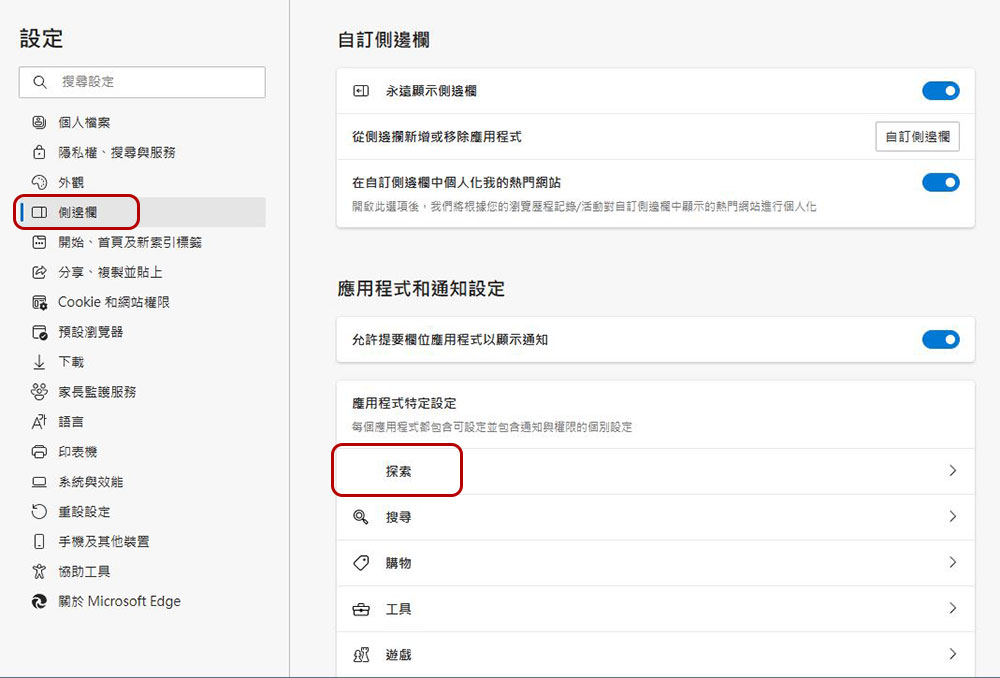Select 系統與效能 in the sidebar

pos(90,482)
